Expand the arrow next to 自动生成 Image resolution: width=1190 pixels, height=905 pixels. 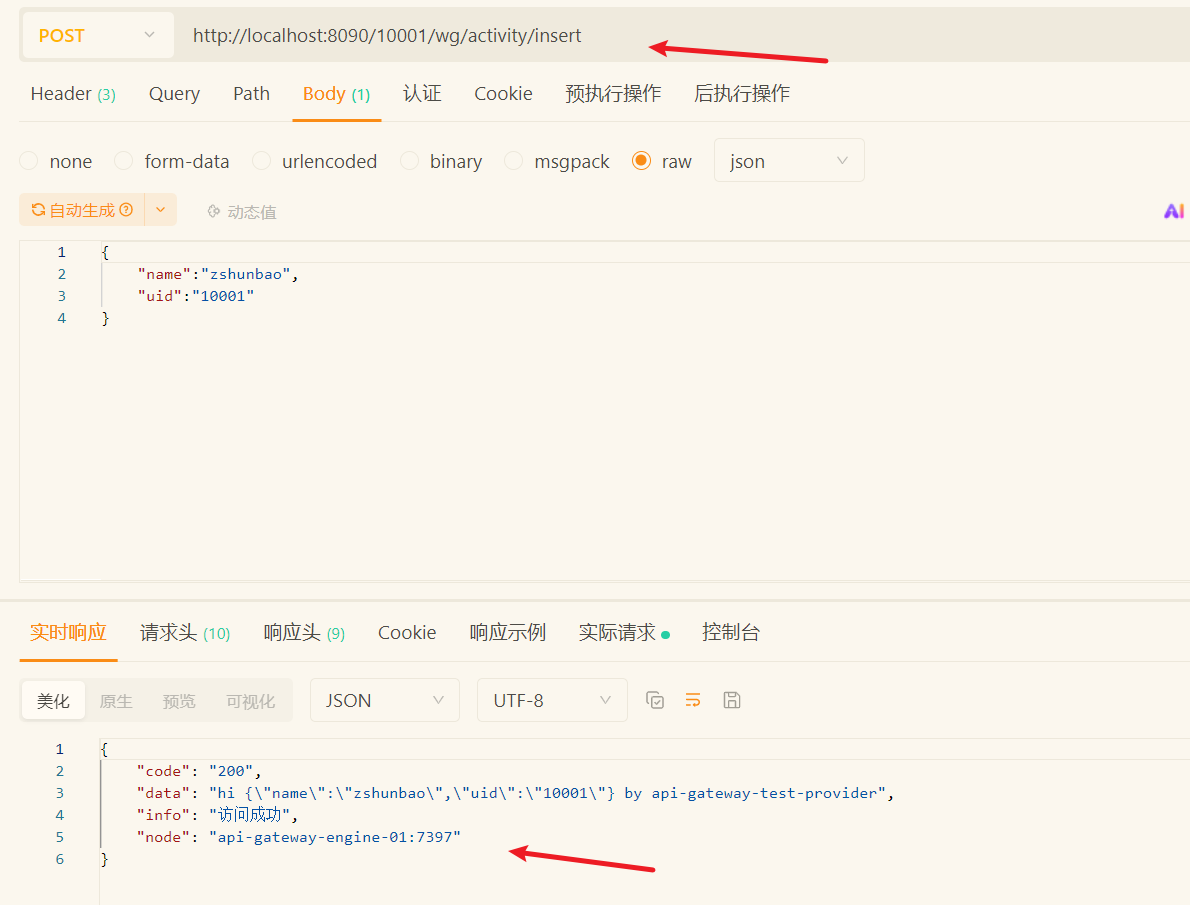coord(161,210)
